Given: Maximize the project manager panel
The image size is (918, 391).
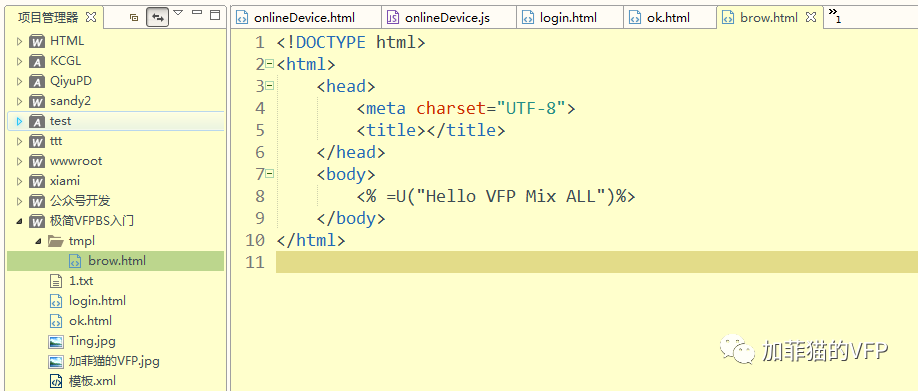Looking at the screenshot, I should [x=215, y=15].
